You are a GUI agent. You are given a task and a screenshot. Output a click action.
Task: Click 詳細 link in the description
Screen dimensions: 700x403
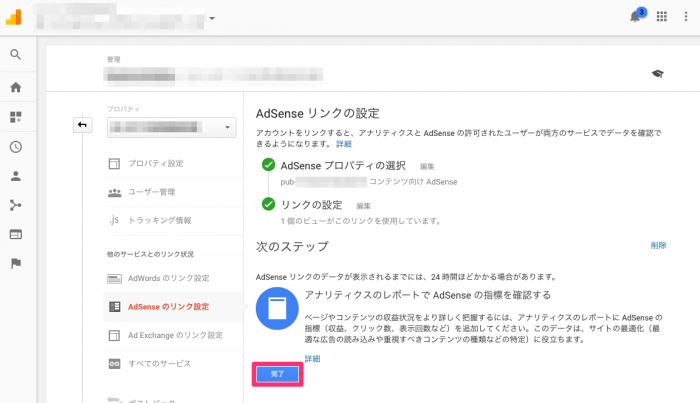[344, 144]
